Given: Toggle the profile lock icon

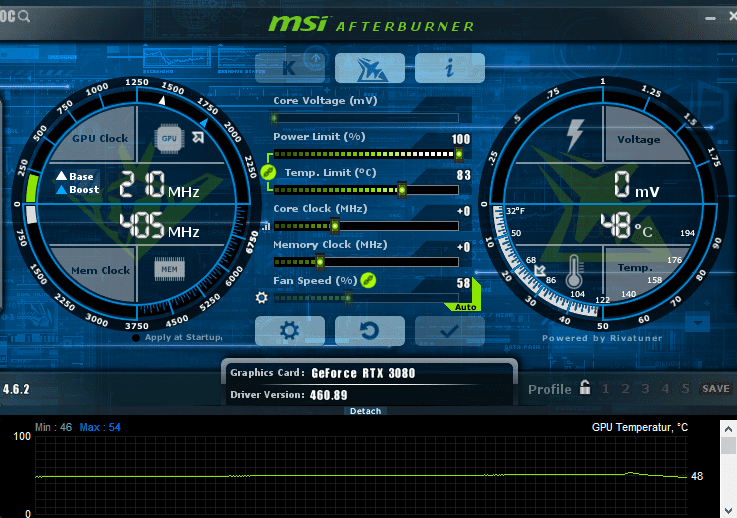Looking at the screenshot, I should pos(585,387).
